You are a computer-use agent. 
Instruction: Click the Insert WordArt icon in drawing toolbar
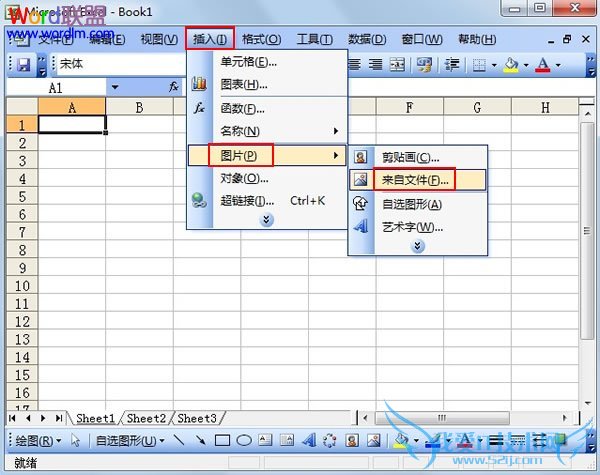(308, 440)
